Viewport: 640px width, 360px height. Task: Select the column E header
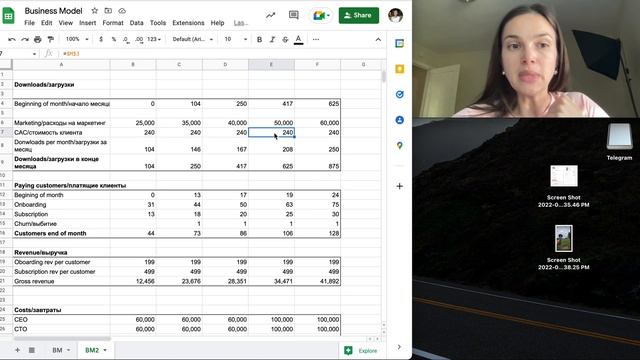point(271,64)
